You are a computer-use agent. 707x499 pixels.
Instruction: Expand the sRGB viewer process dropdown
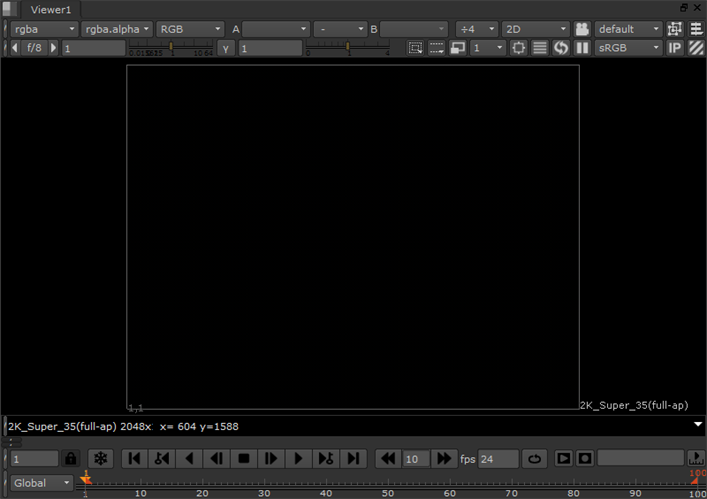(x=629, y=48)
